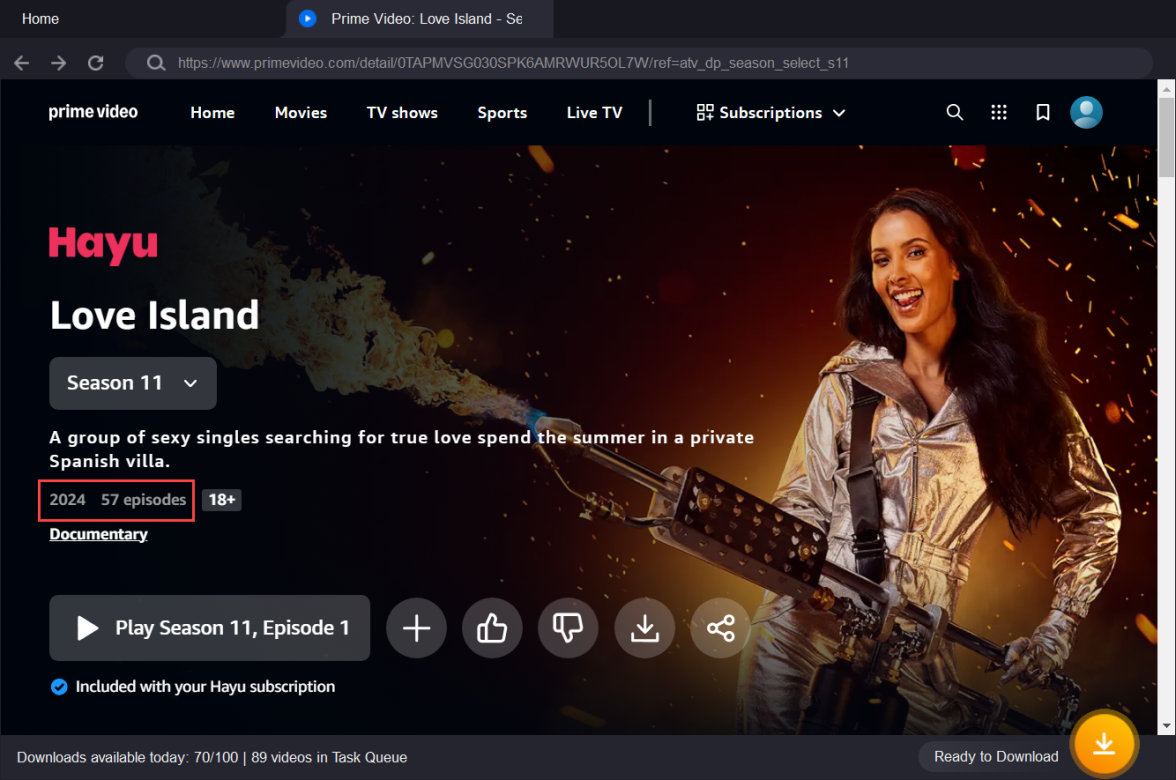Click the Ready to Download button

pos(996,757)
